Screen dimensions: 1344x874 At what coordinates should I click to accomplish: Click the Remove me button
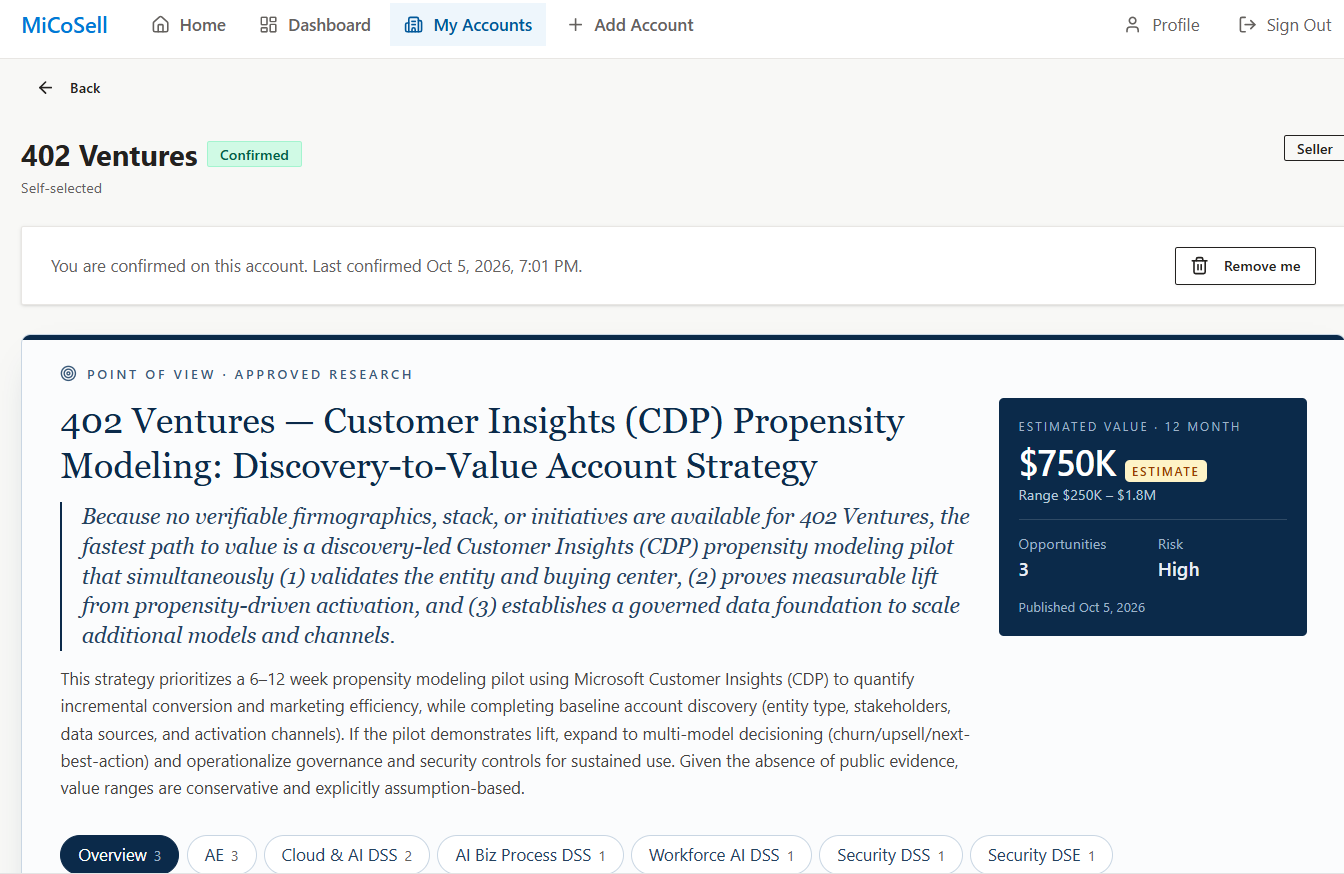click(x=1245, y=266)
